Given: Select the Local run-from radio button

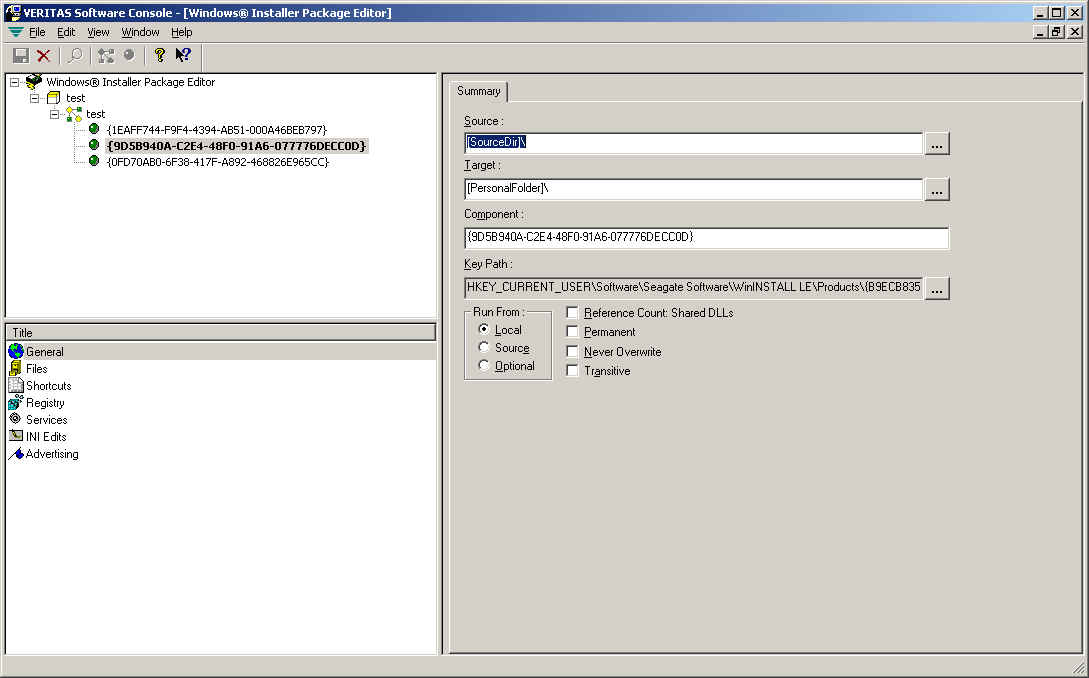Looking at the screenshot, I should (x=484, y=329).
